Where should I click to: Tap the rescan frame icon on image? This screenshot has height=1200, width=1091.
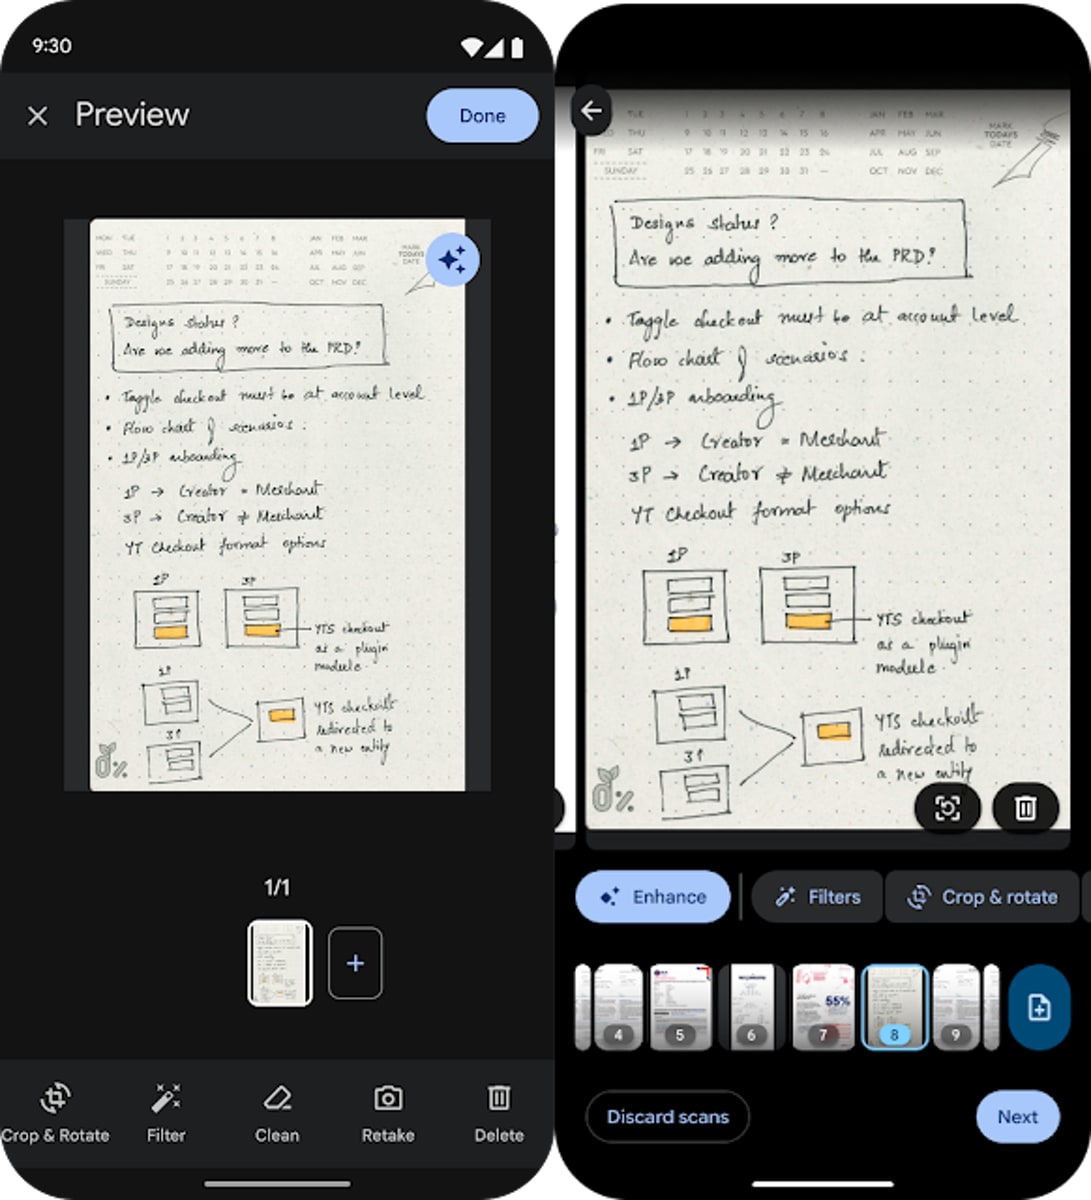pyautogui.click(x=947, y=808)
